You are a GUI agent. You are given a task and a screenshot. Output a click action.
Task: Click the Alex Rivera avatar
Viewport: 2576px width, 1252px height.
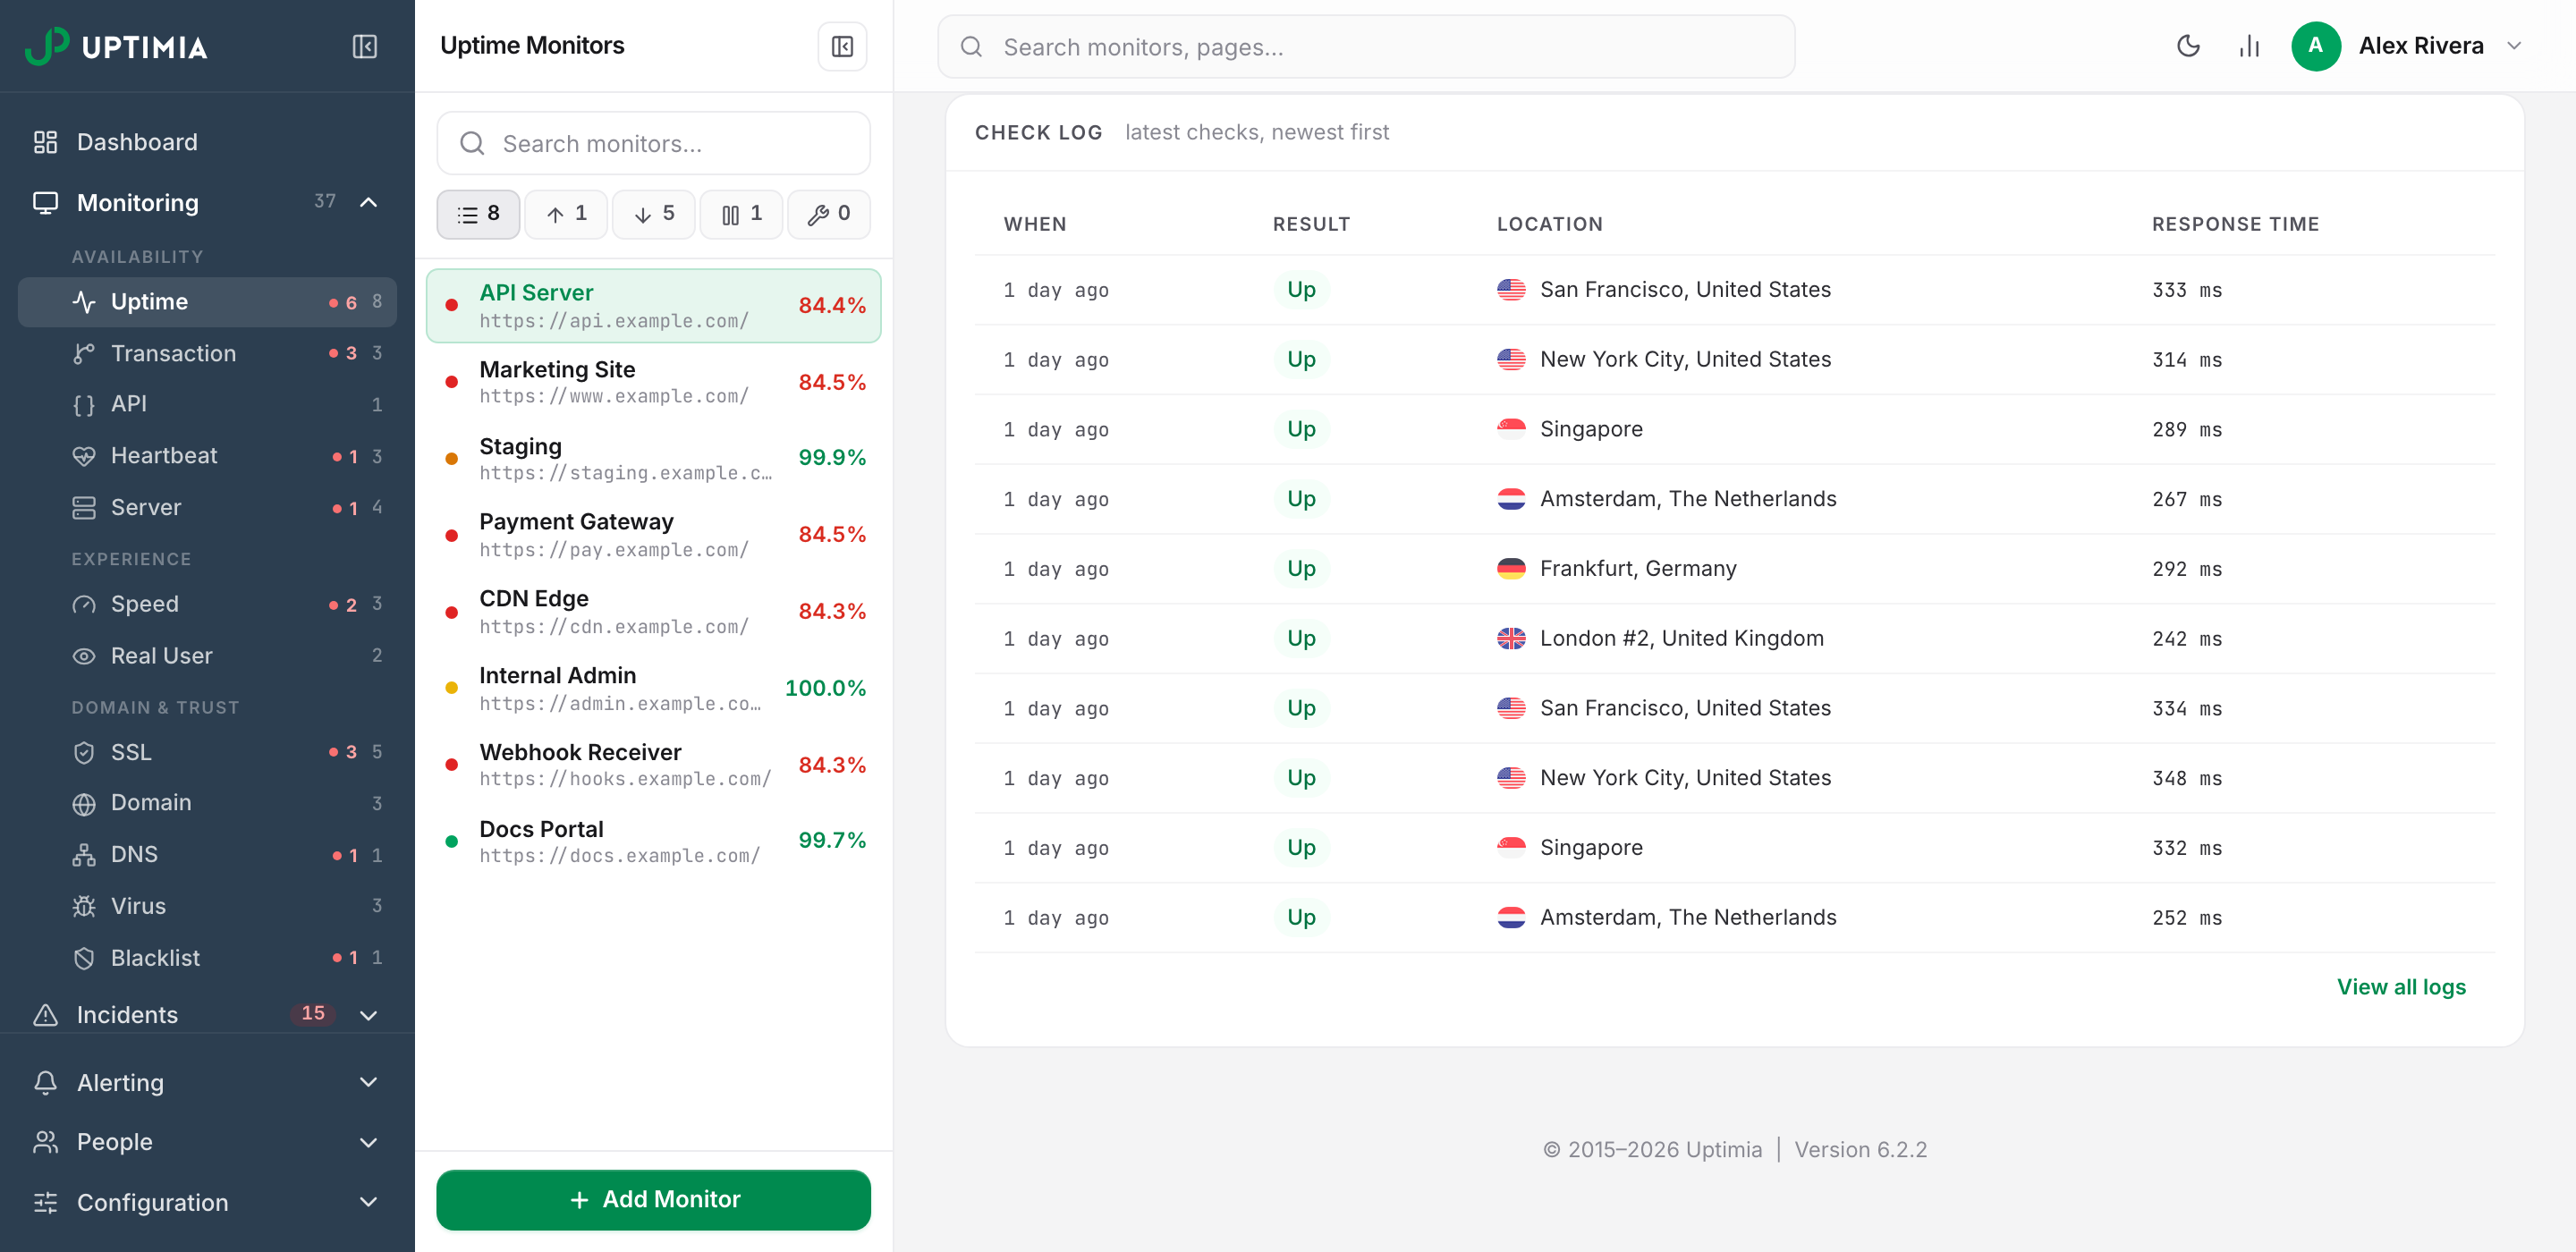[x=2315, y=46]
